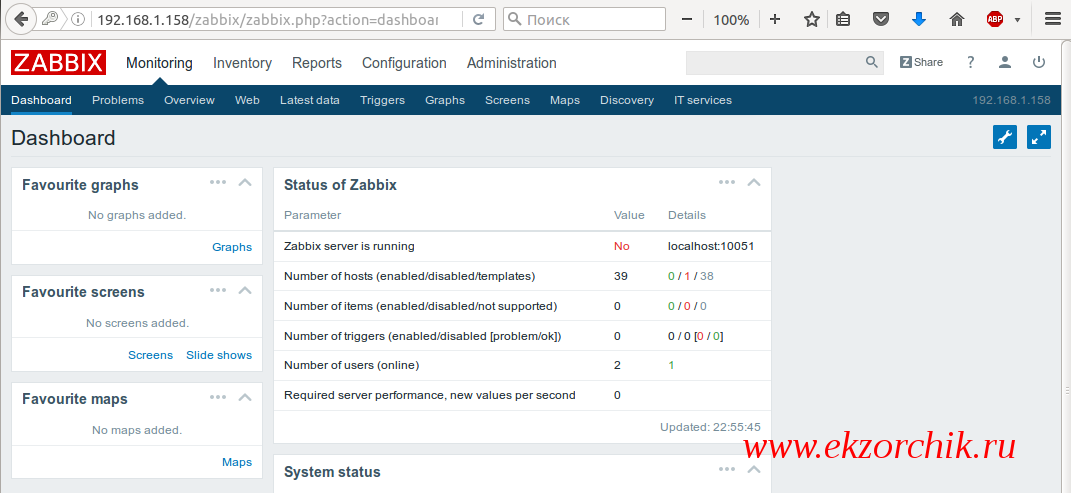Viewport: 1071px width, 493px height.
Task: Open Status of Zabbix widget menu dots
Action: click(727, 182)
